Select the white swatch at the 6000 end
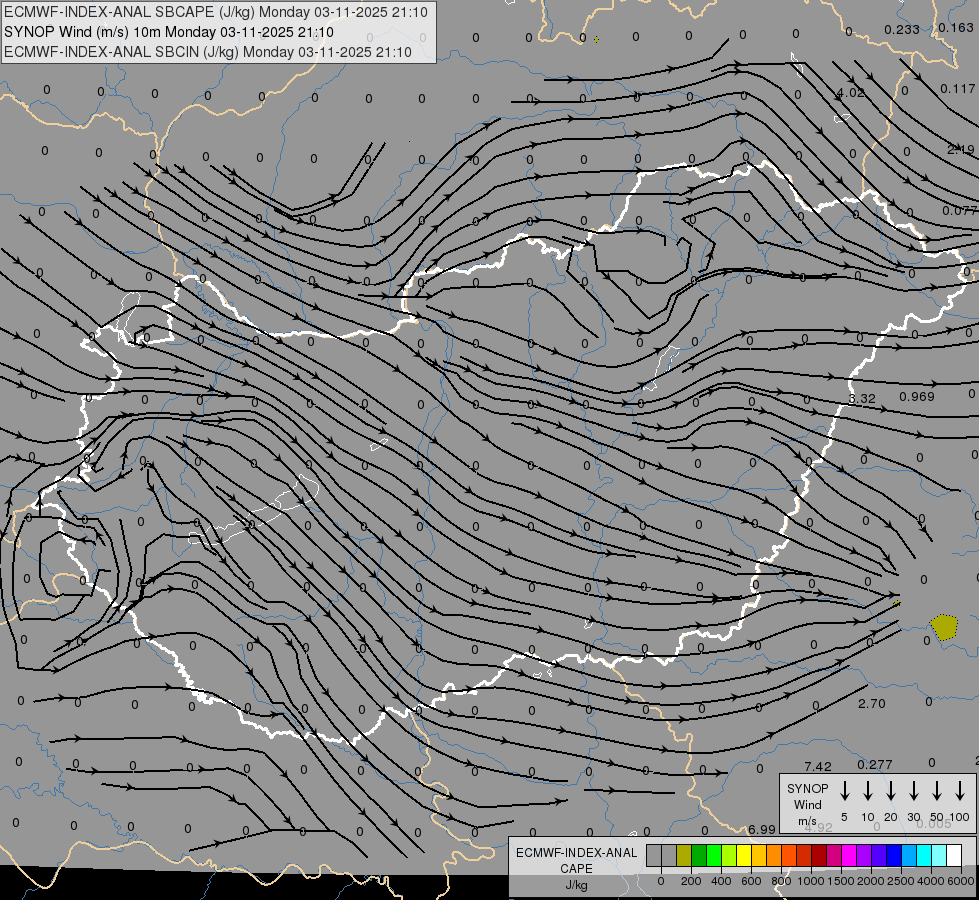This screenshot has height=900, width=979. pyautogui.click(x=953, y=855)
